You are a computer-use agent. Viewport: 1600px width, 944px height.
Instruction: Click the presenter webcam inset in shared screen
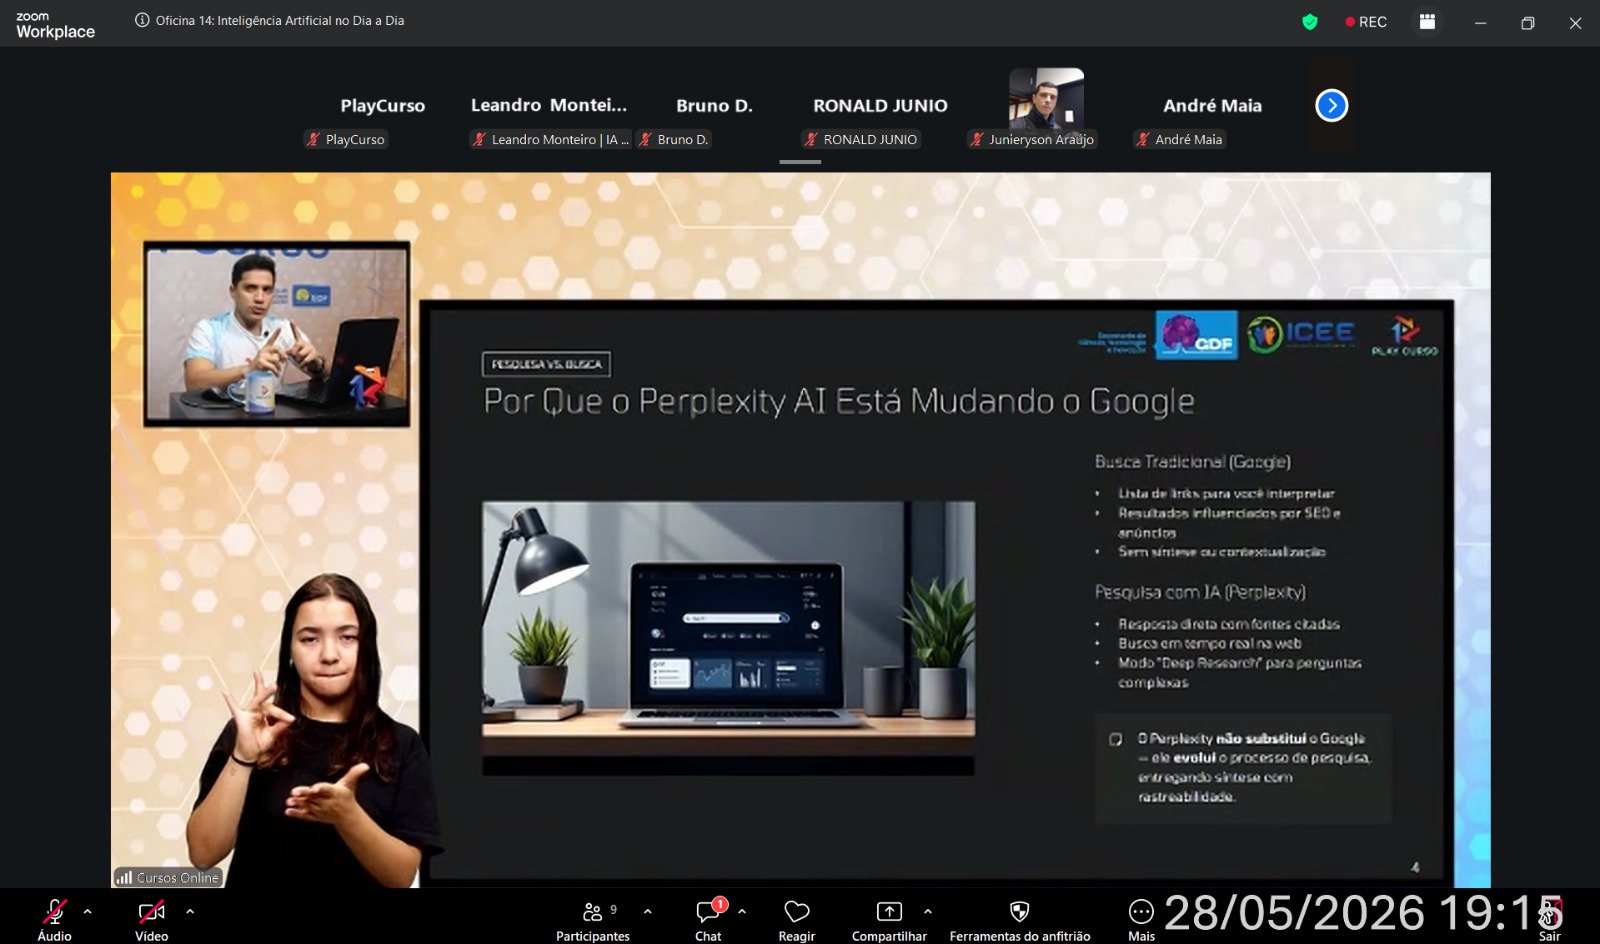[x=277, y=334]
